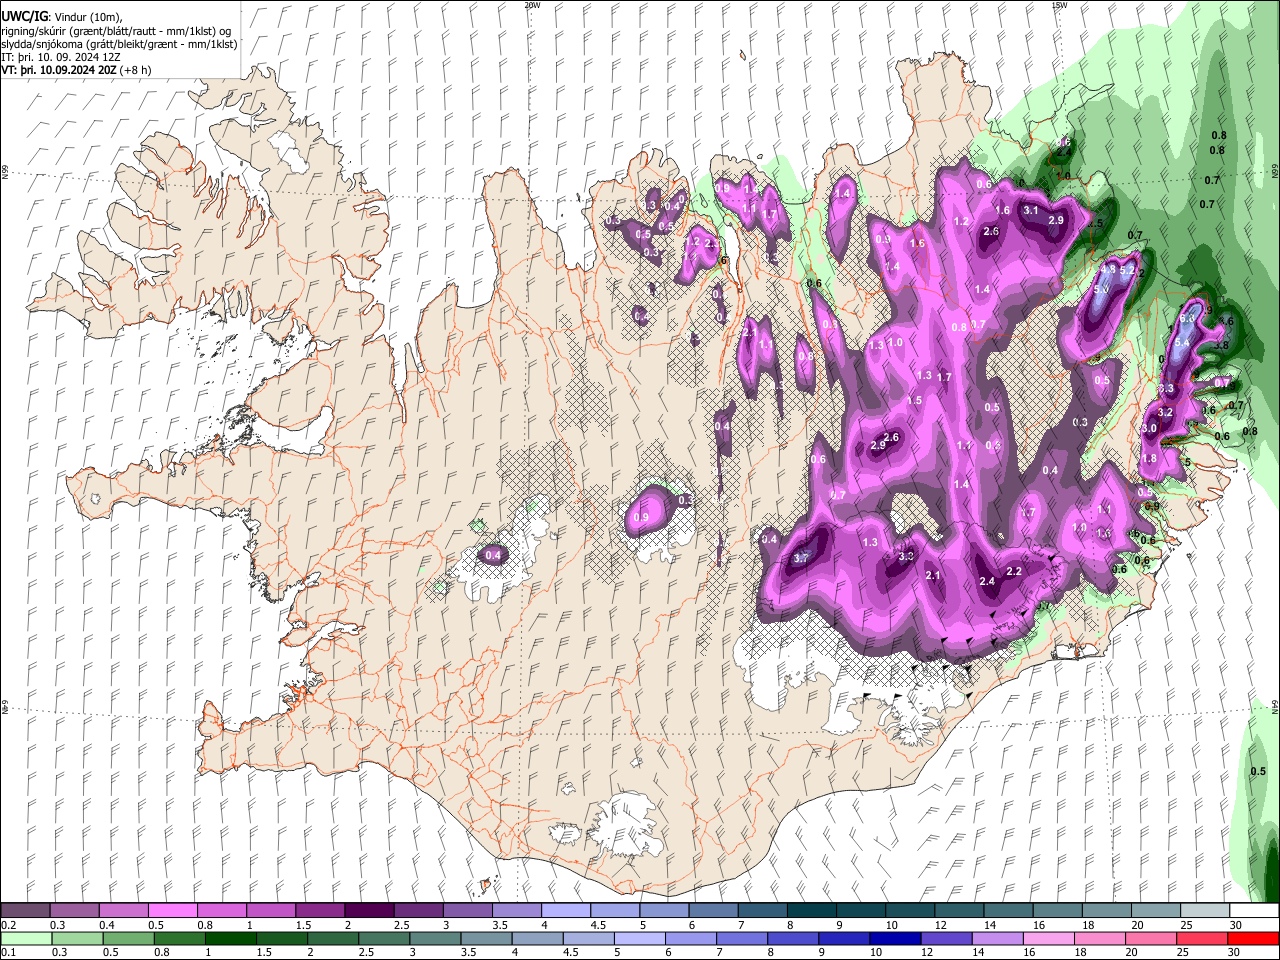Click the 3.7 precipitation value on the map

click(800, 558)
